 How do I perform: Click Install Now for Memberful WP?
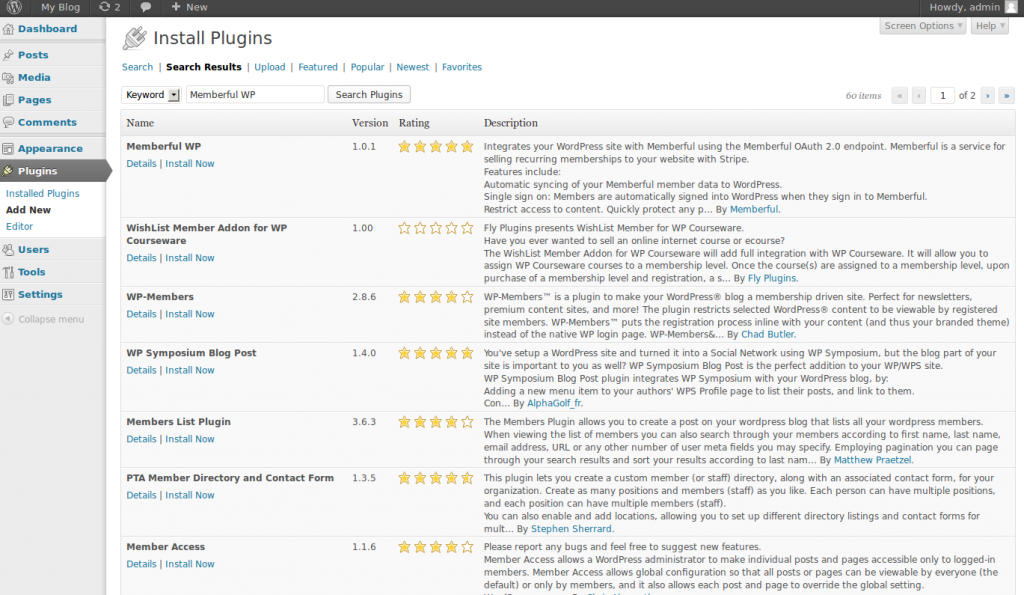coord(190,164)
